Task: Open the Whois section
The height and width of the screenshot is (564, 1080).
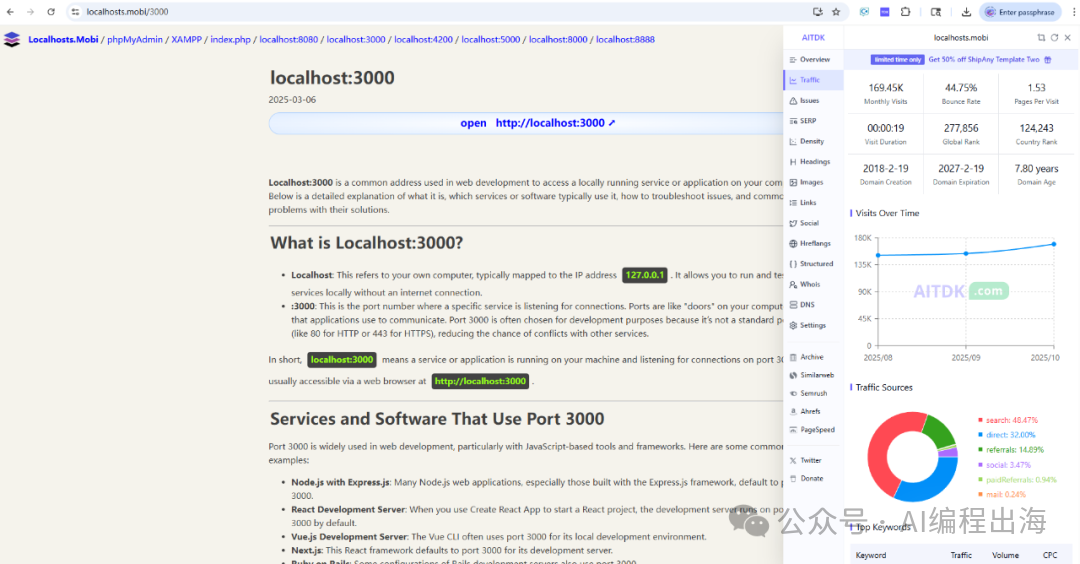Action: click(x=813, y=284)
